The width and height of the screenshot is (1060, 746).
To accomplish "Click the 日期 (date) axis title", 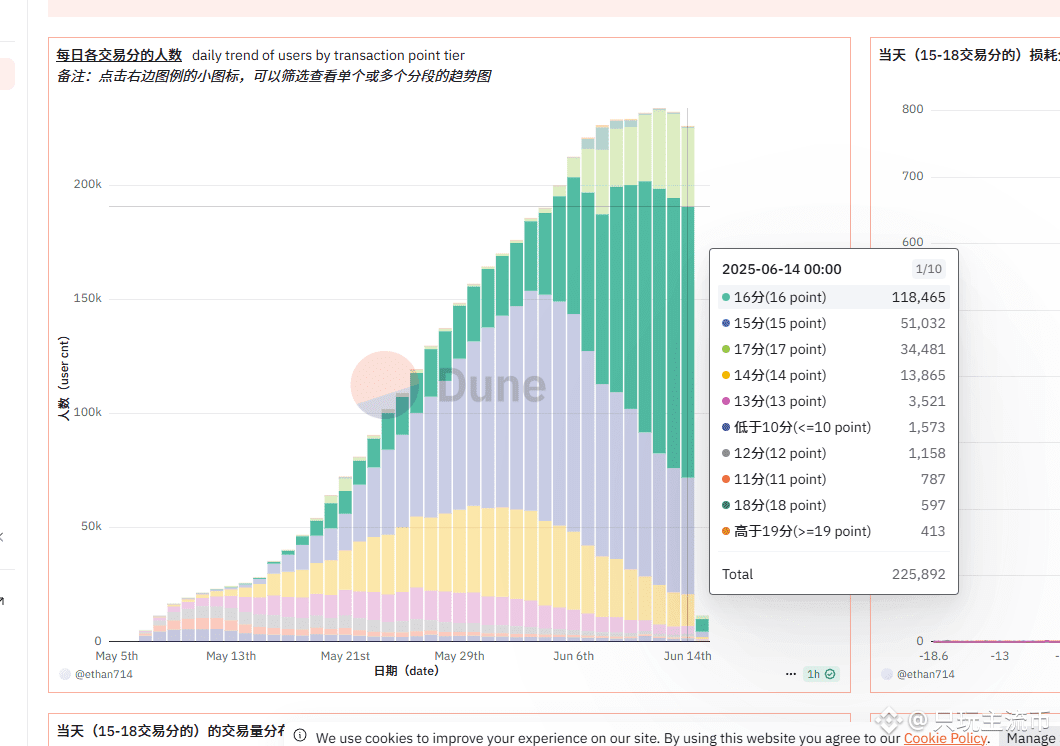I will click(406, 671).
